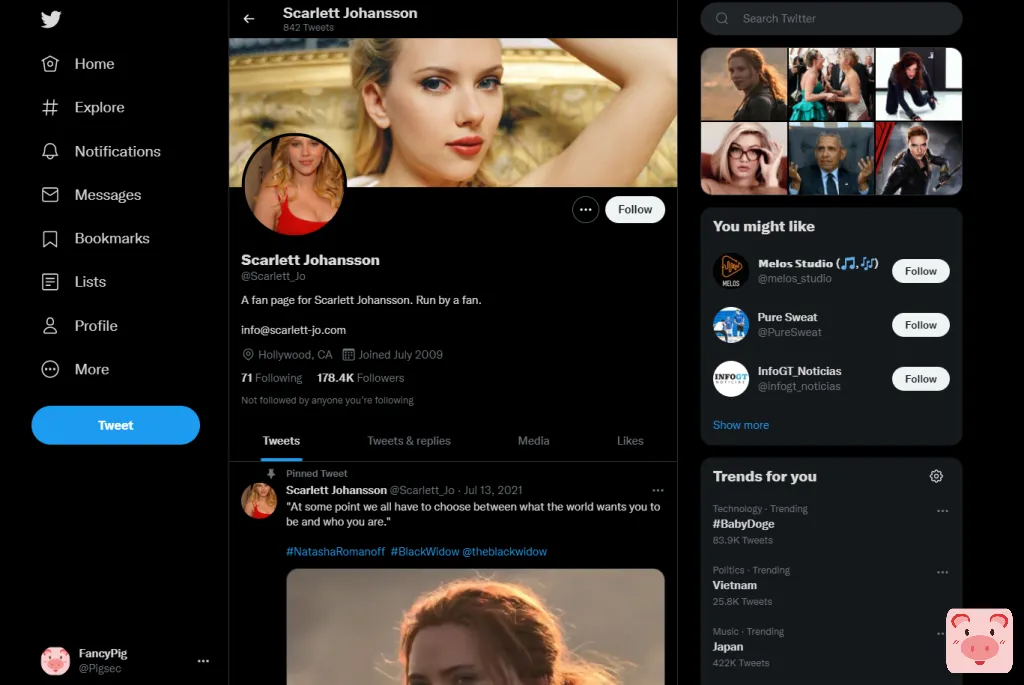
Task: Open the More menu in sidebar
Action: [x=75, y=370]
